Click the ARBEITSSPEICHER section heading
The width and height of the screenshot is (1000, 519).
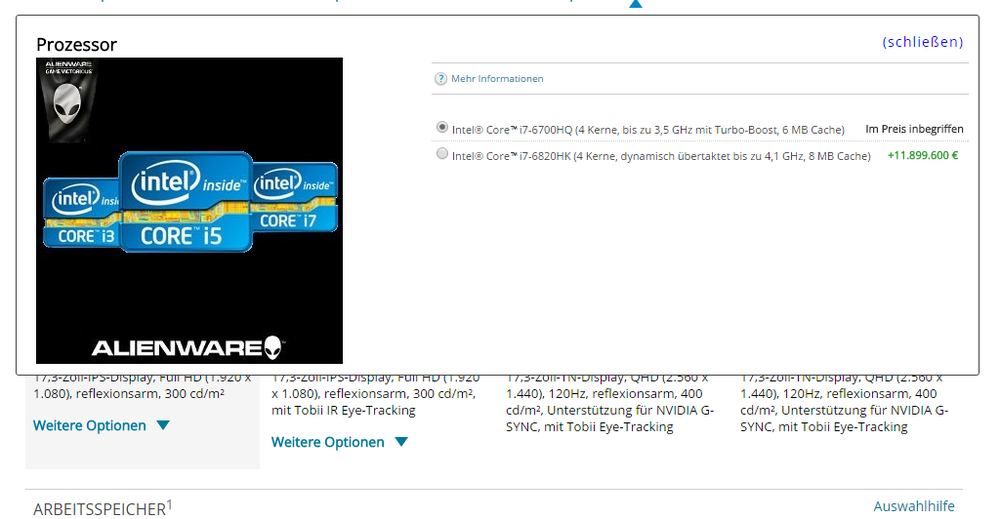[x=100, y=509]
